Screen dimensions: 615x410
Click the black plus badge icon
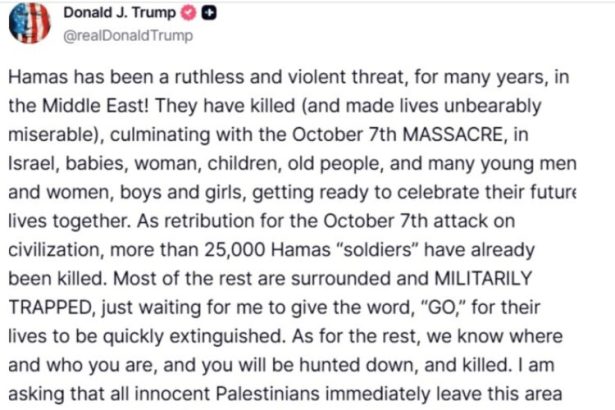(x=208, y=13)
